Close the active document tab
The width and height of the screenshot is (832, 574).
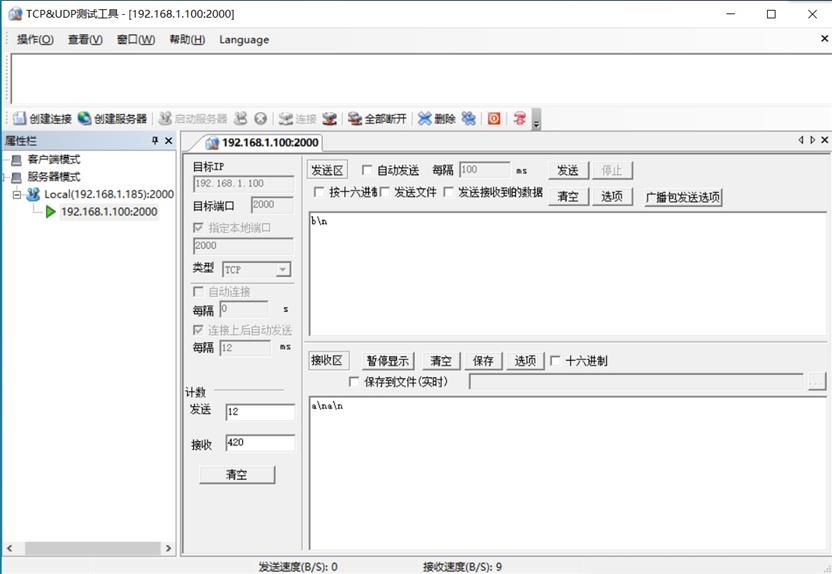click(x=825, y=140)
